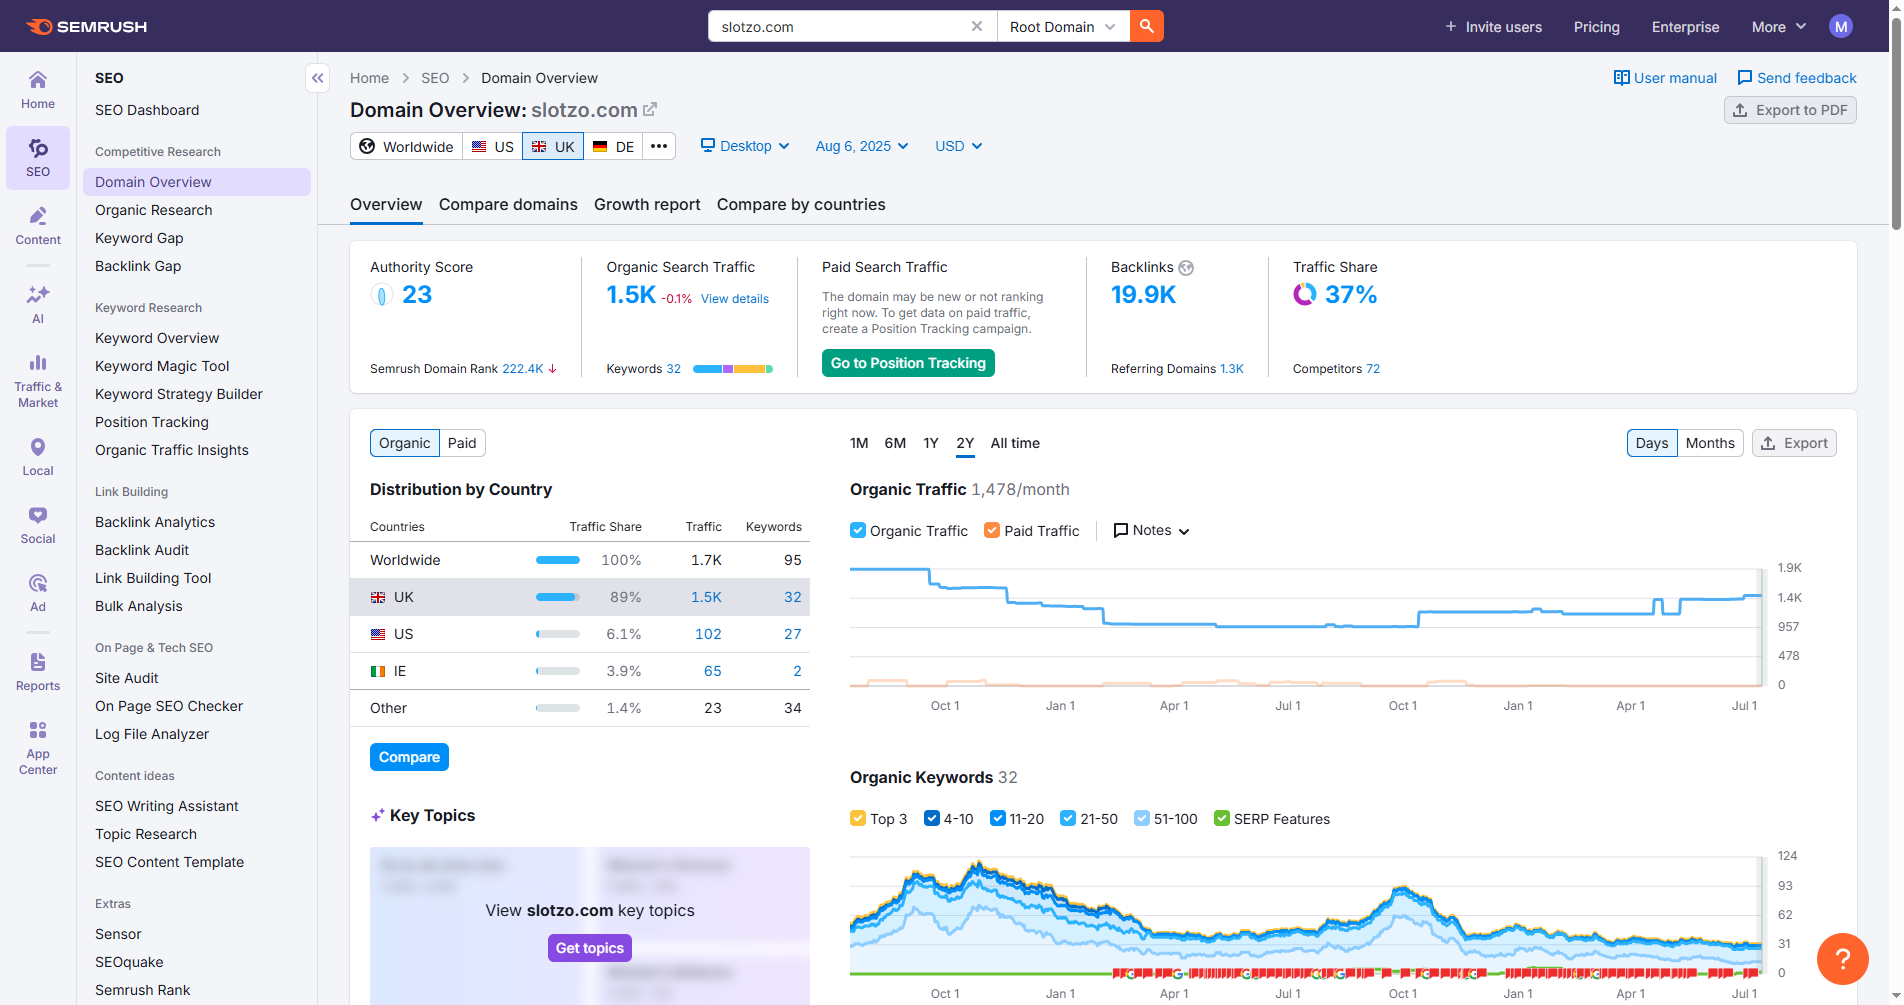
Task: Uncheck the Organic Traffic checkbox
Action: point(858,531)
